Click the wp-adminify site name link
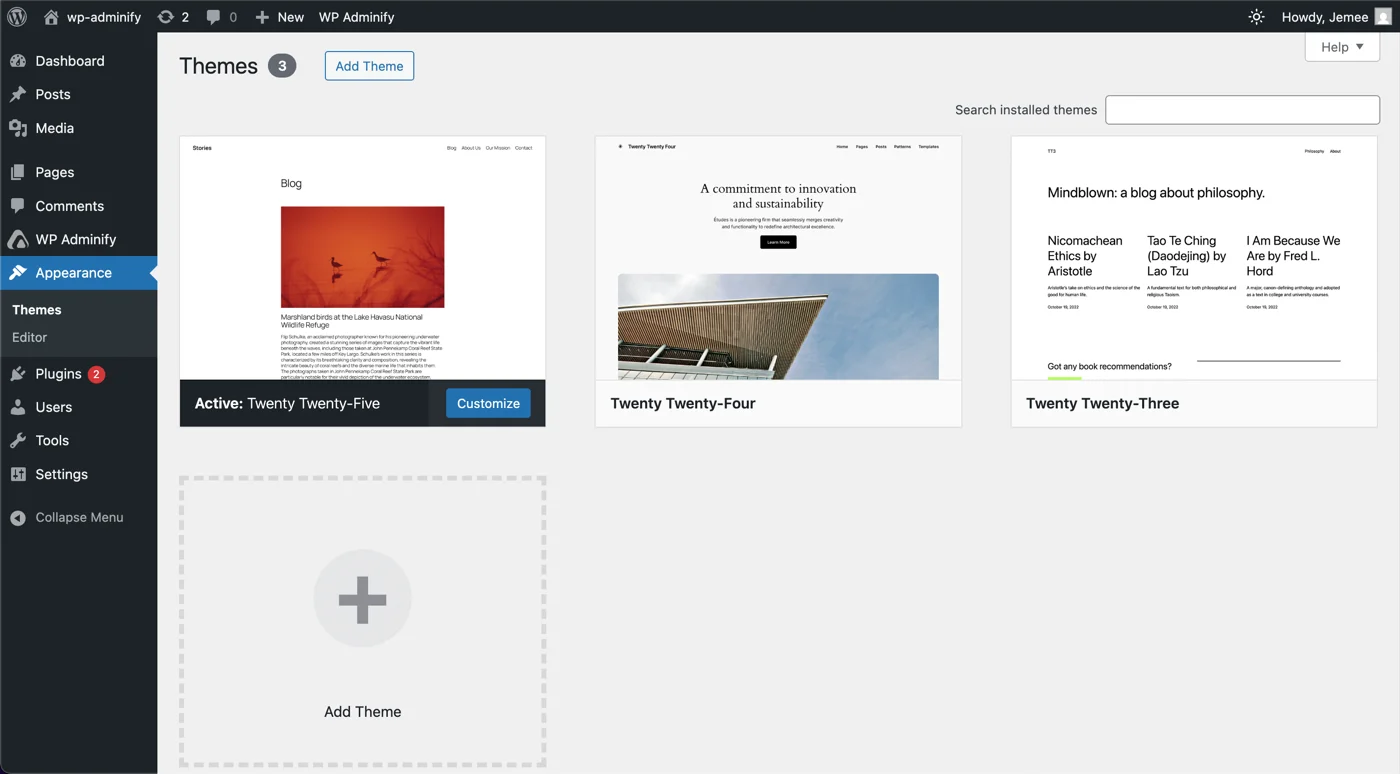Viewport: 1400px width, 774px height. (104, 17)
